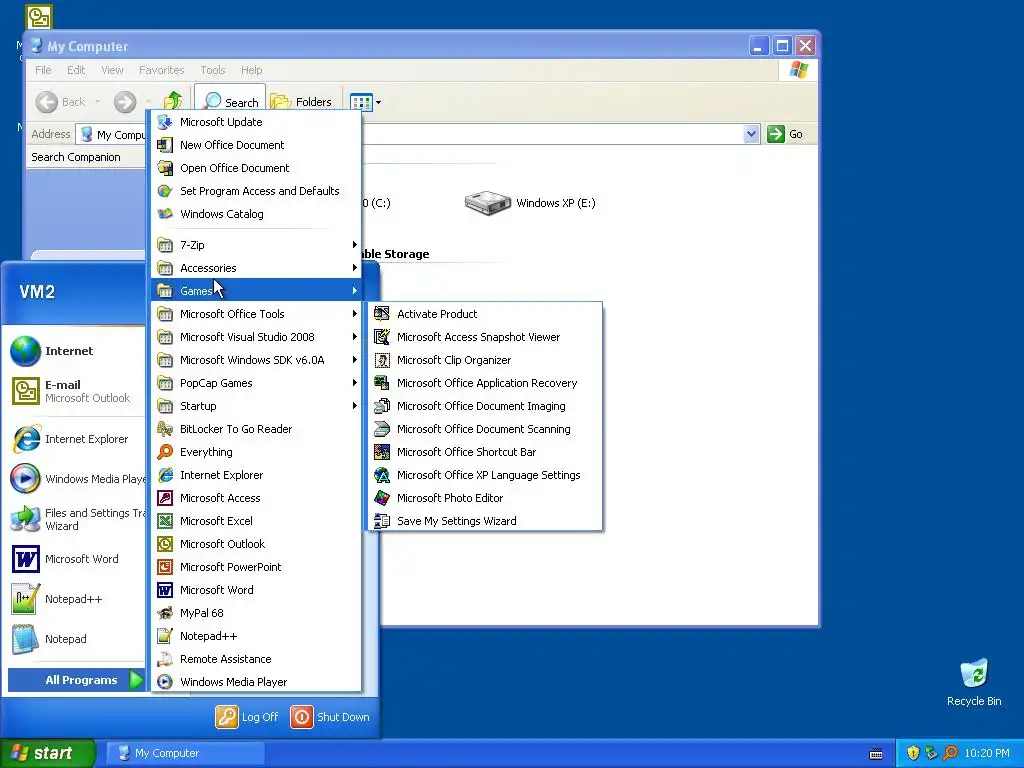Open the Favorites menu
Image resolution: width=1024 pixels, height=768 pixels.
coord(161,70)
